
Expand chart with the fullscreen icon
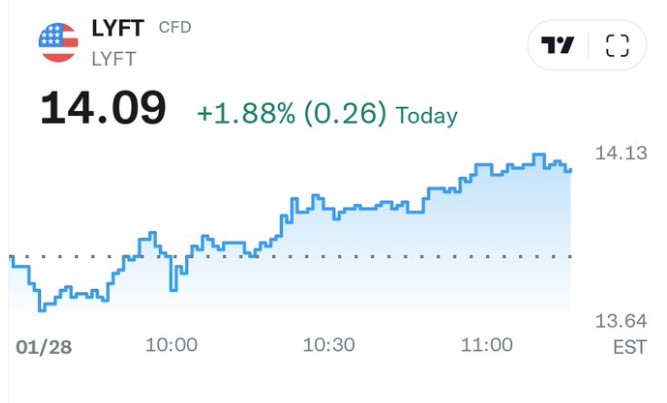[x=618, y=46]
